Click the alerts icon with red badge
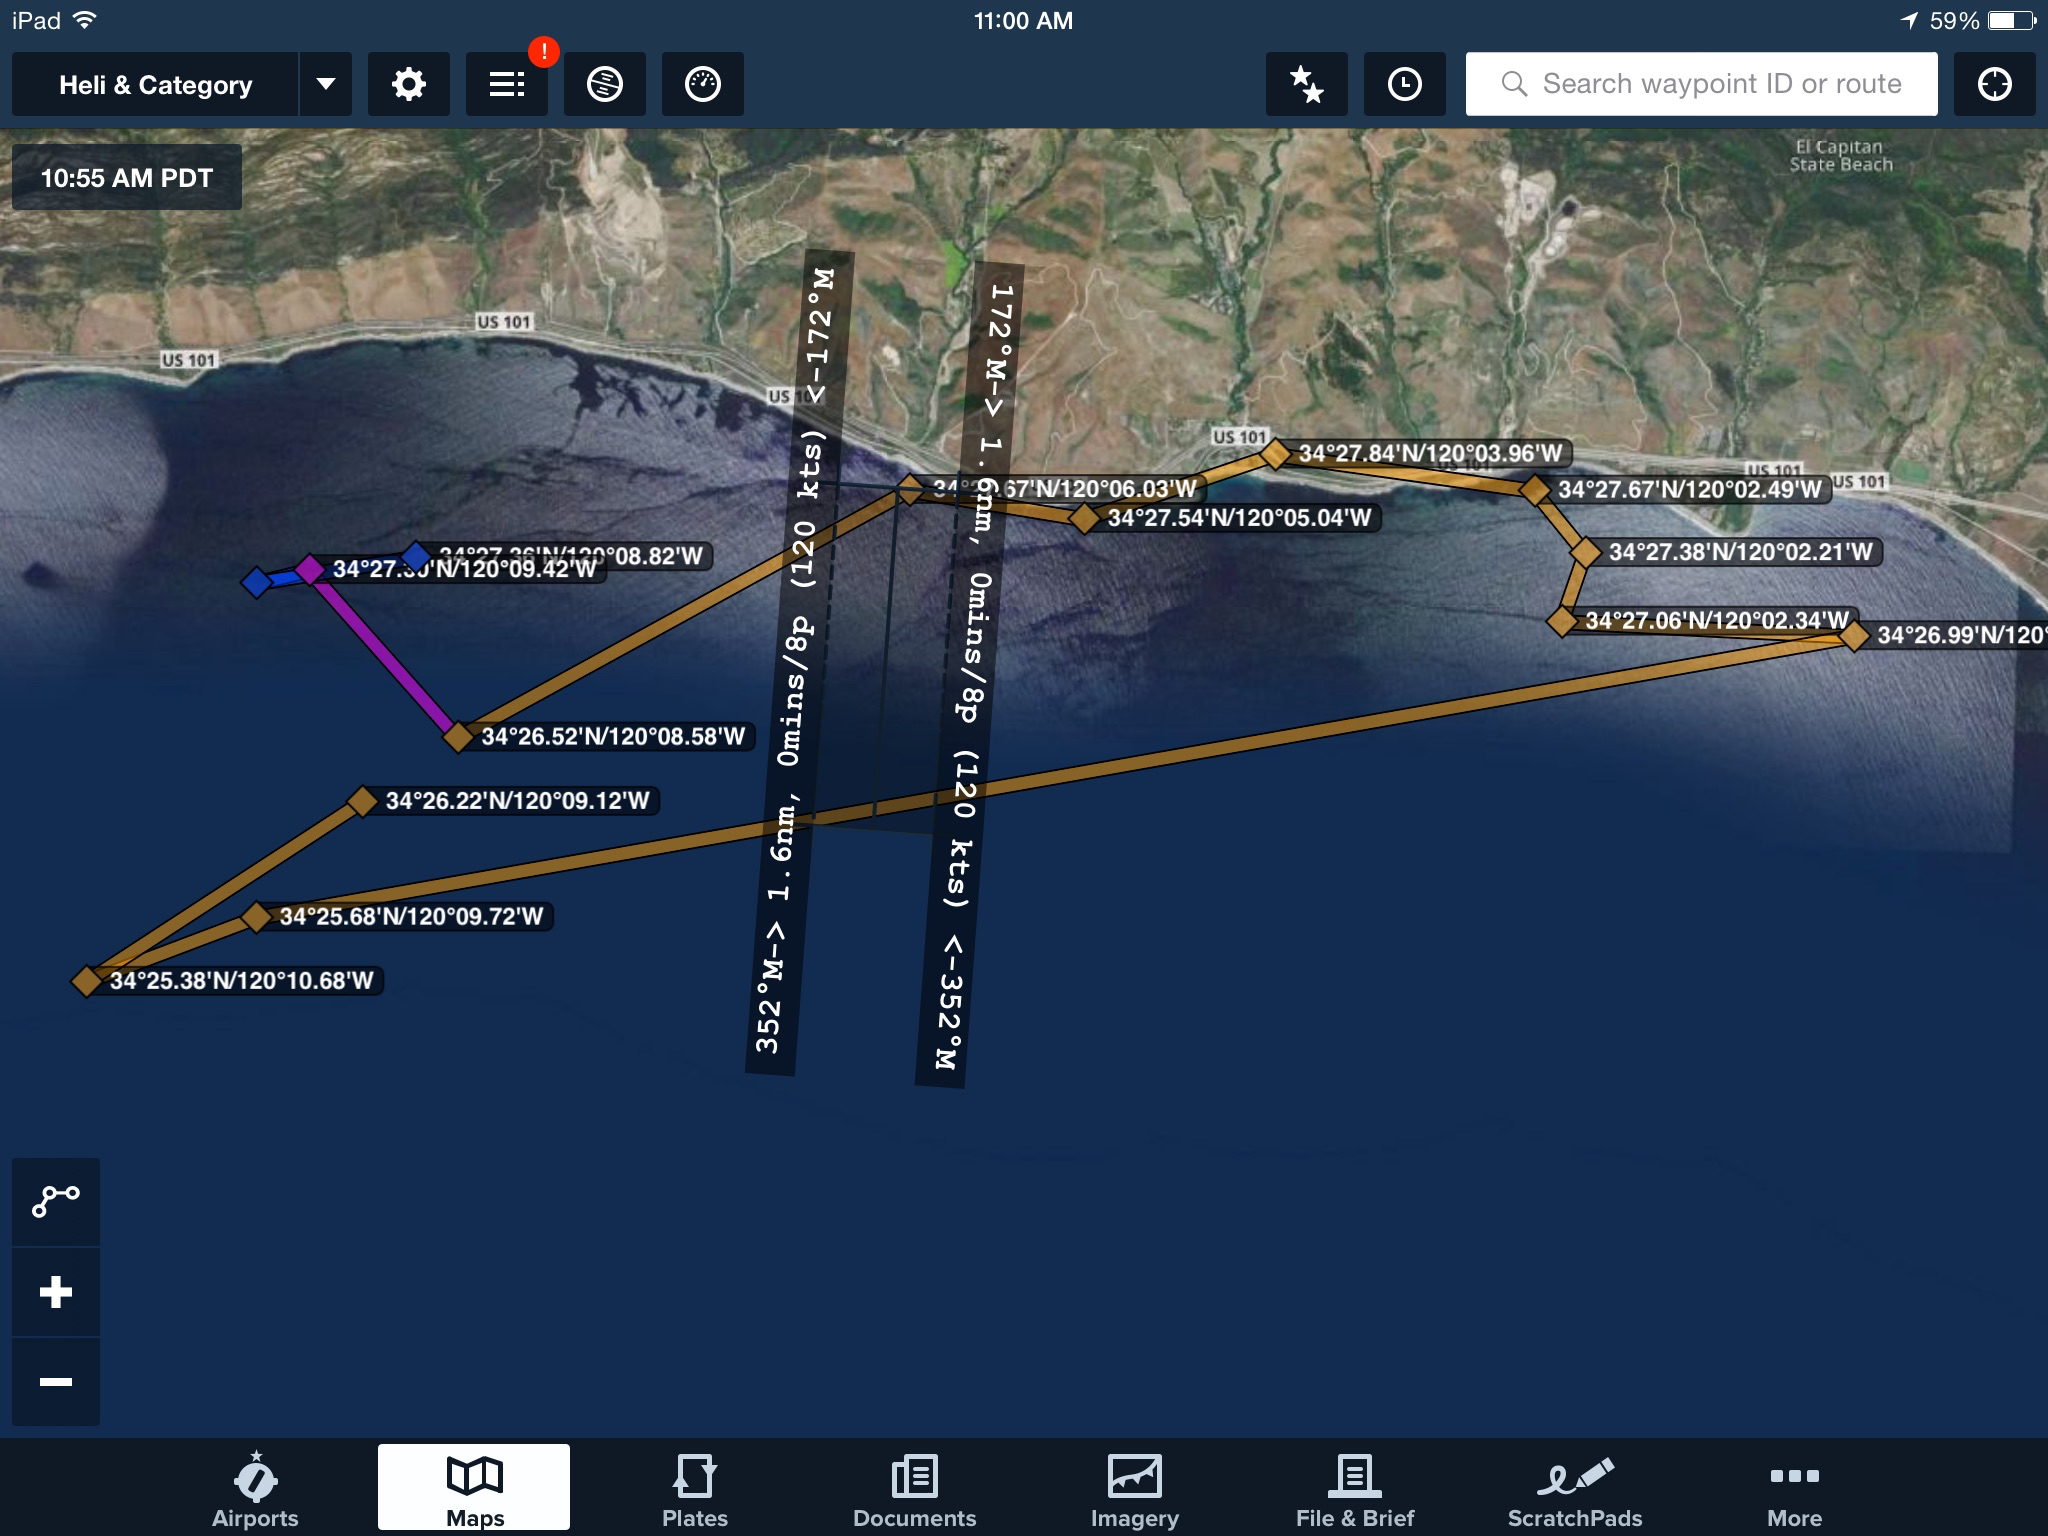Viewport: 2048px width, 1536px height. click(506, 84)
